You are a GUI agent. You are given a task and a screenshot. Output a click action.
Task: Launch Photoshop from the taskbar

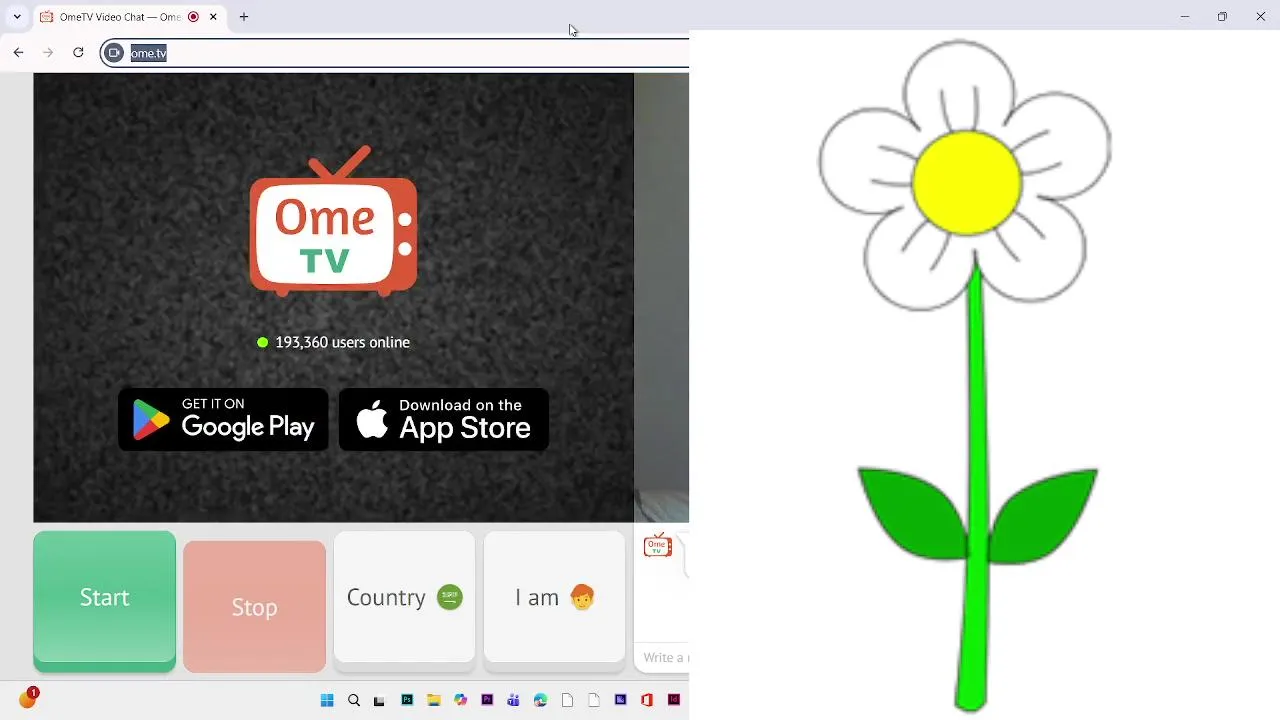point(407,700)
